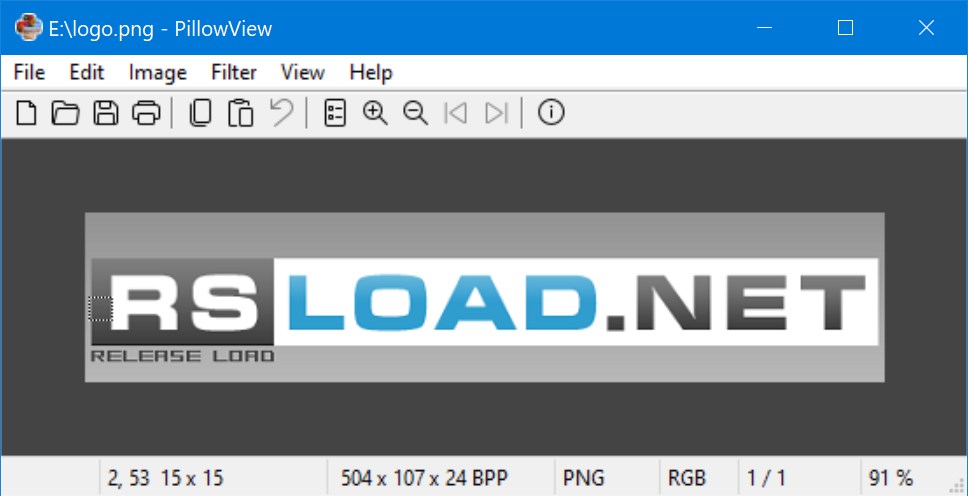
Task: Show image information icon
Action: (x=551, y=113)
